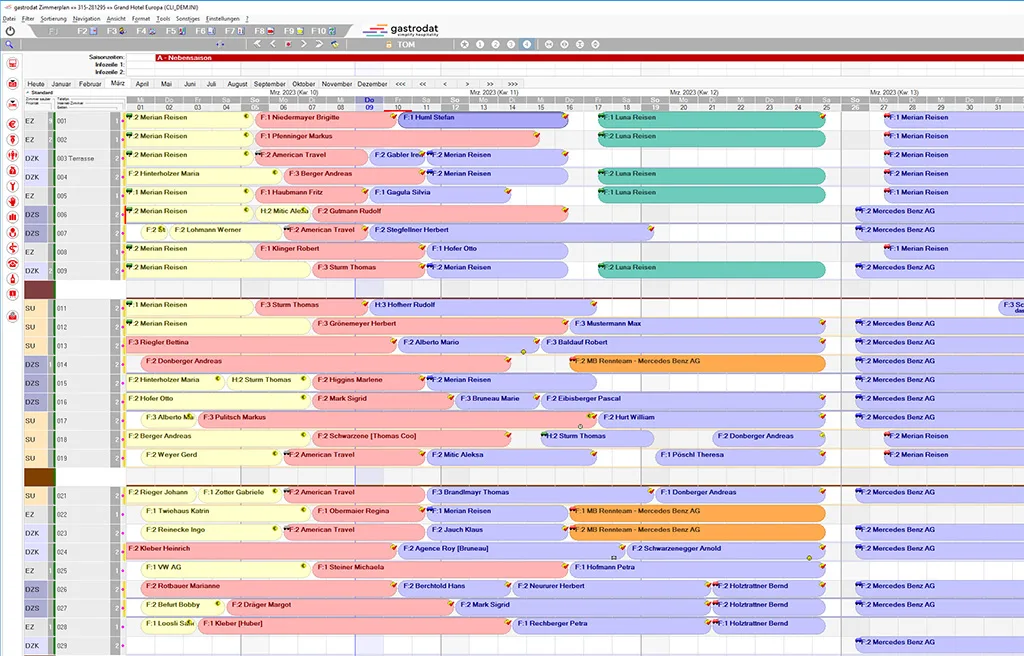This screenshot has height=656, width=1024.
Task: Click the brown category block above room 021
Action: point(40,476)
